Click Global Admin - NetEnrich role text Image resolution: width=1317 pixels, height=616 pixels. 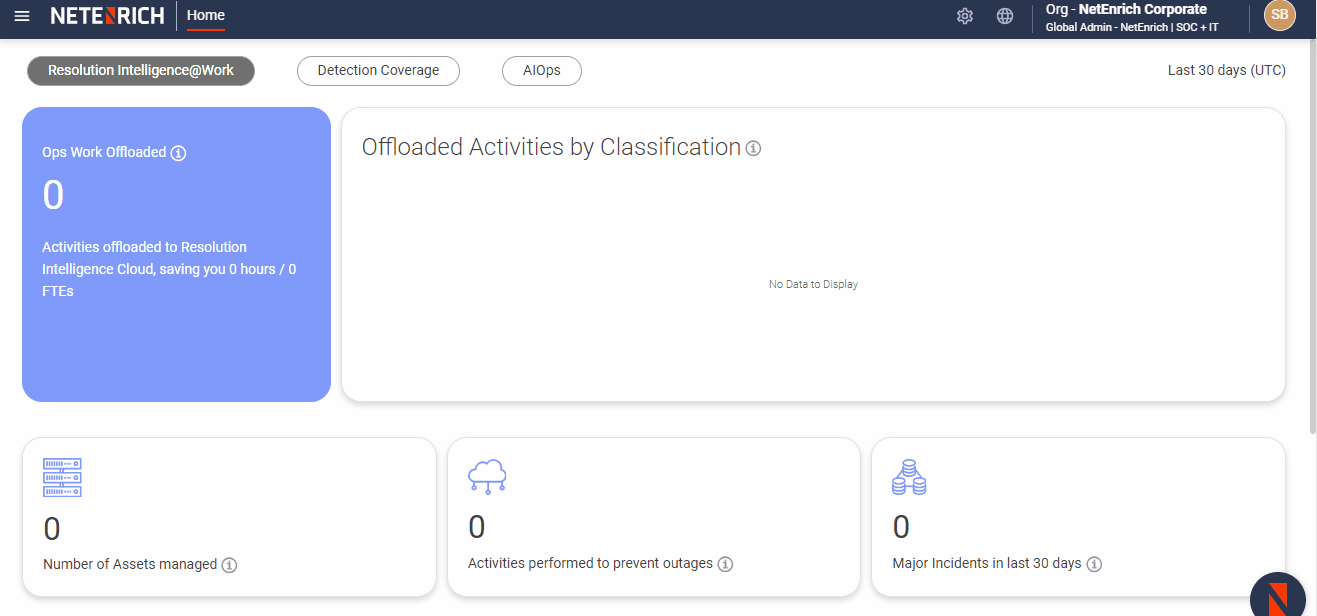pos(1132,27)
